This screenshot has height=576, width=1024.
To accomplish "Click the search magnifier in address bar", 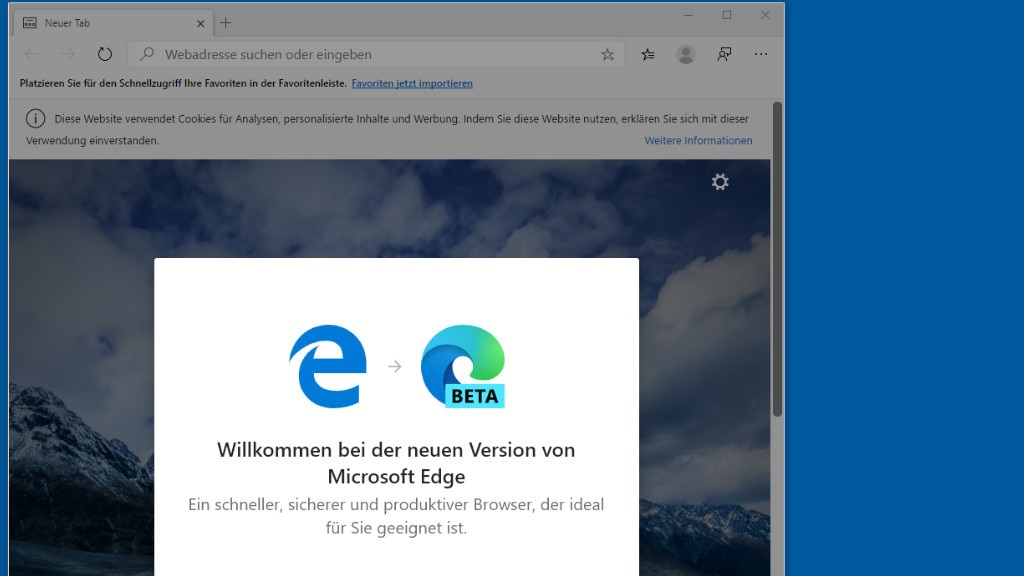I will point(147,54).
